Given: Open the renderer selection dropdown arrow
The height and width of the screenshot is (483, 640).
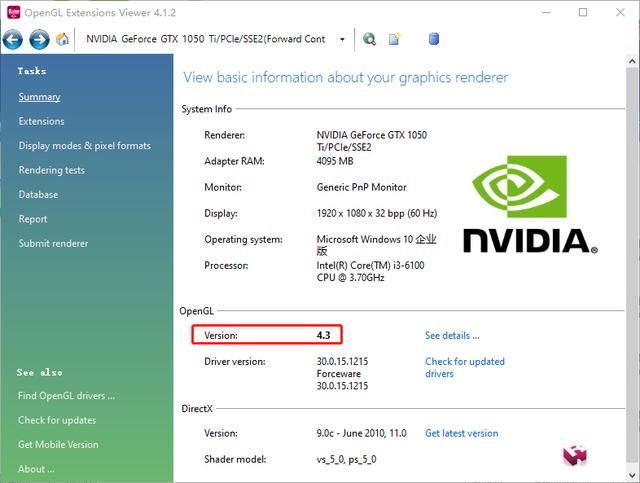Looking at the screenshot, I should [342, 39].
